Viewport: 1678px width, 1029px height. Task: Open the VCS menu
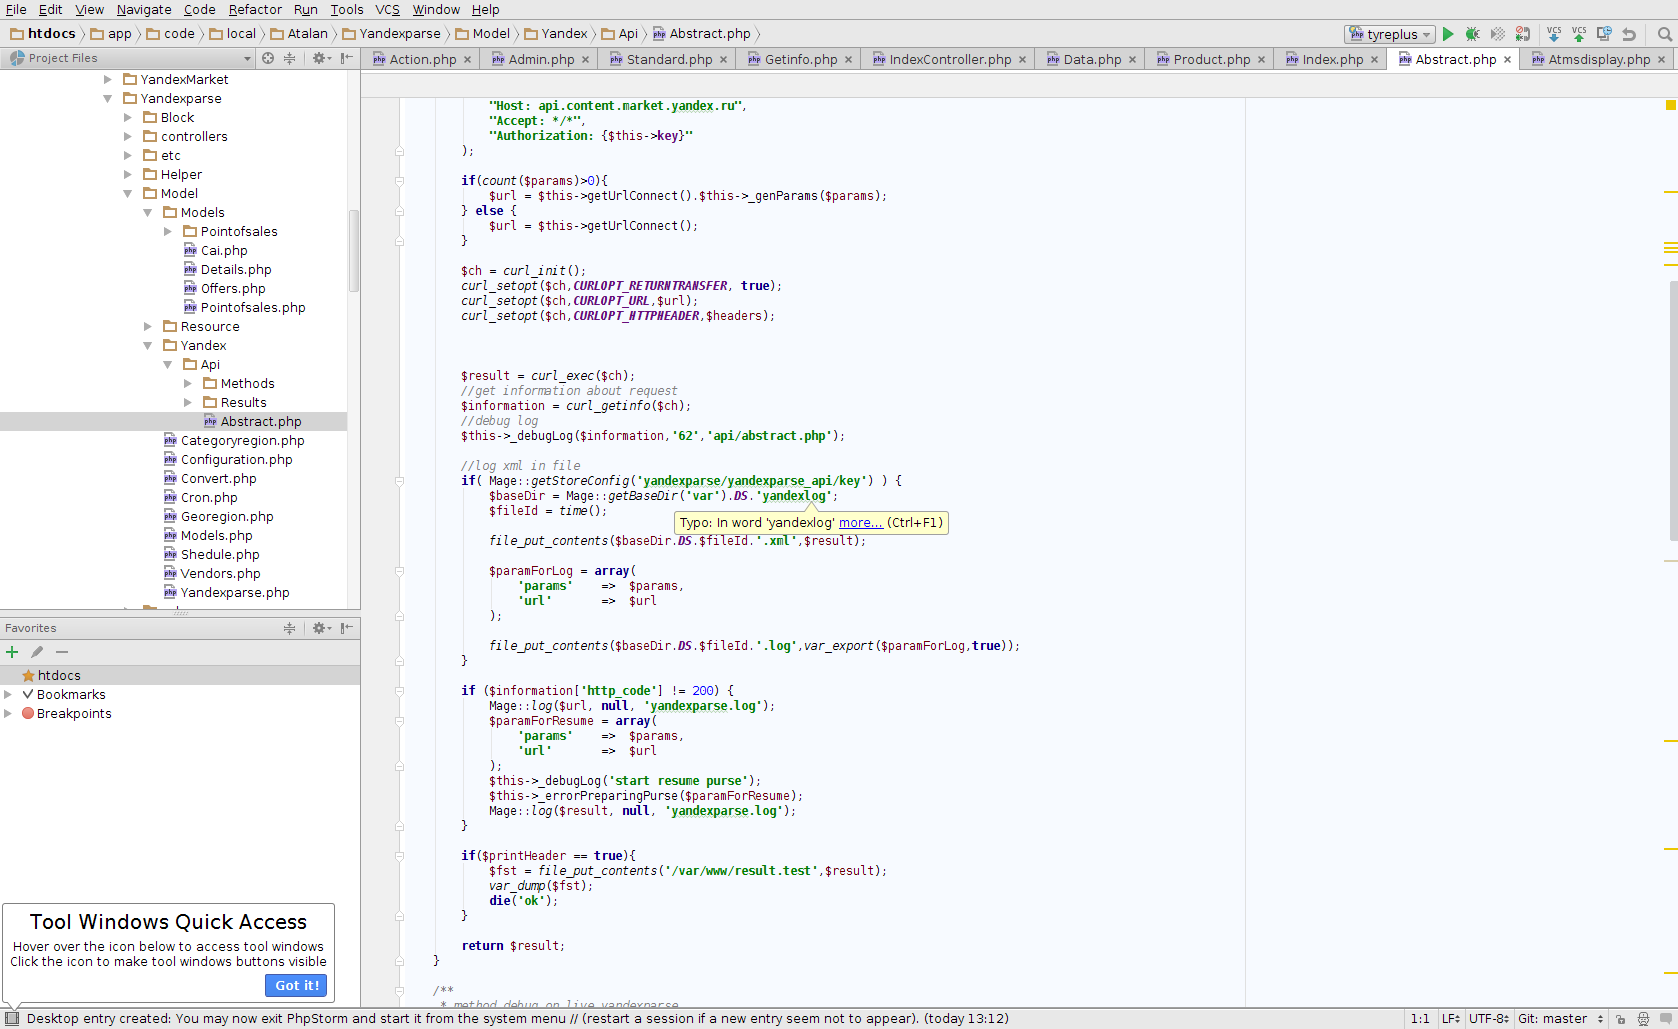[387, 9]
